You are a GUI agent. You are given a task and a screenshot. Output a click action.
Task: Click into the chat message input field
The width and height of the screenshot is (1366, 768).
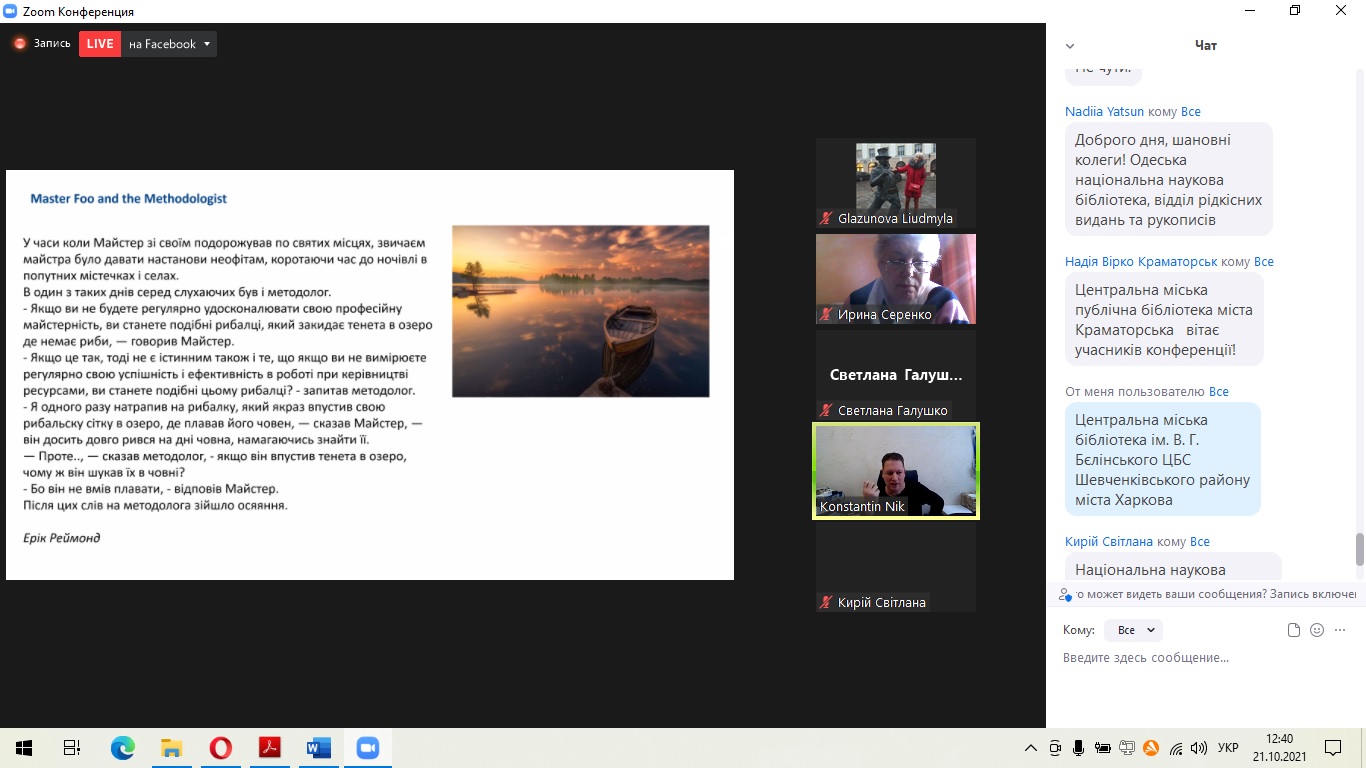(1205, 658)
